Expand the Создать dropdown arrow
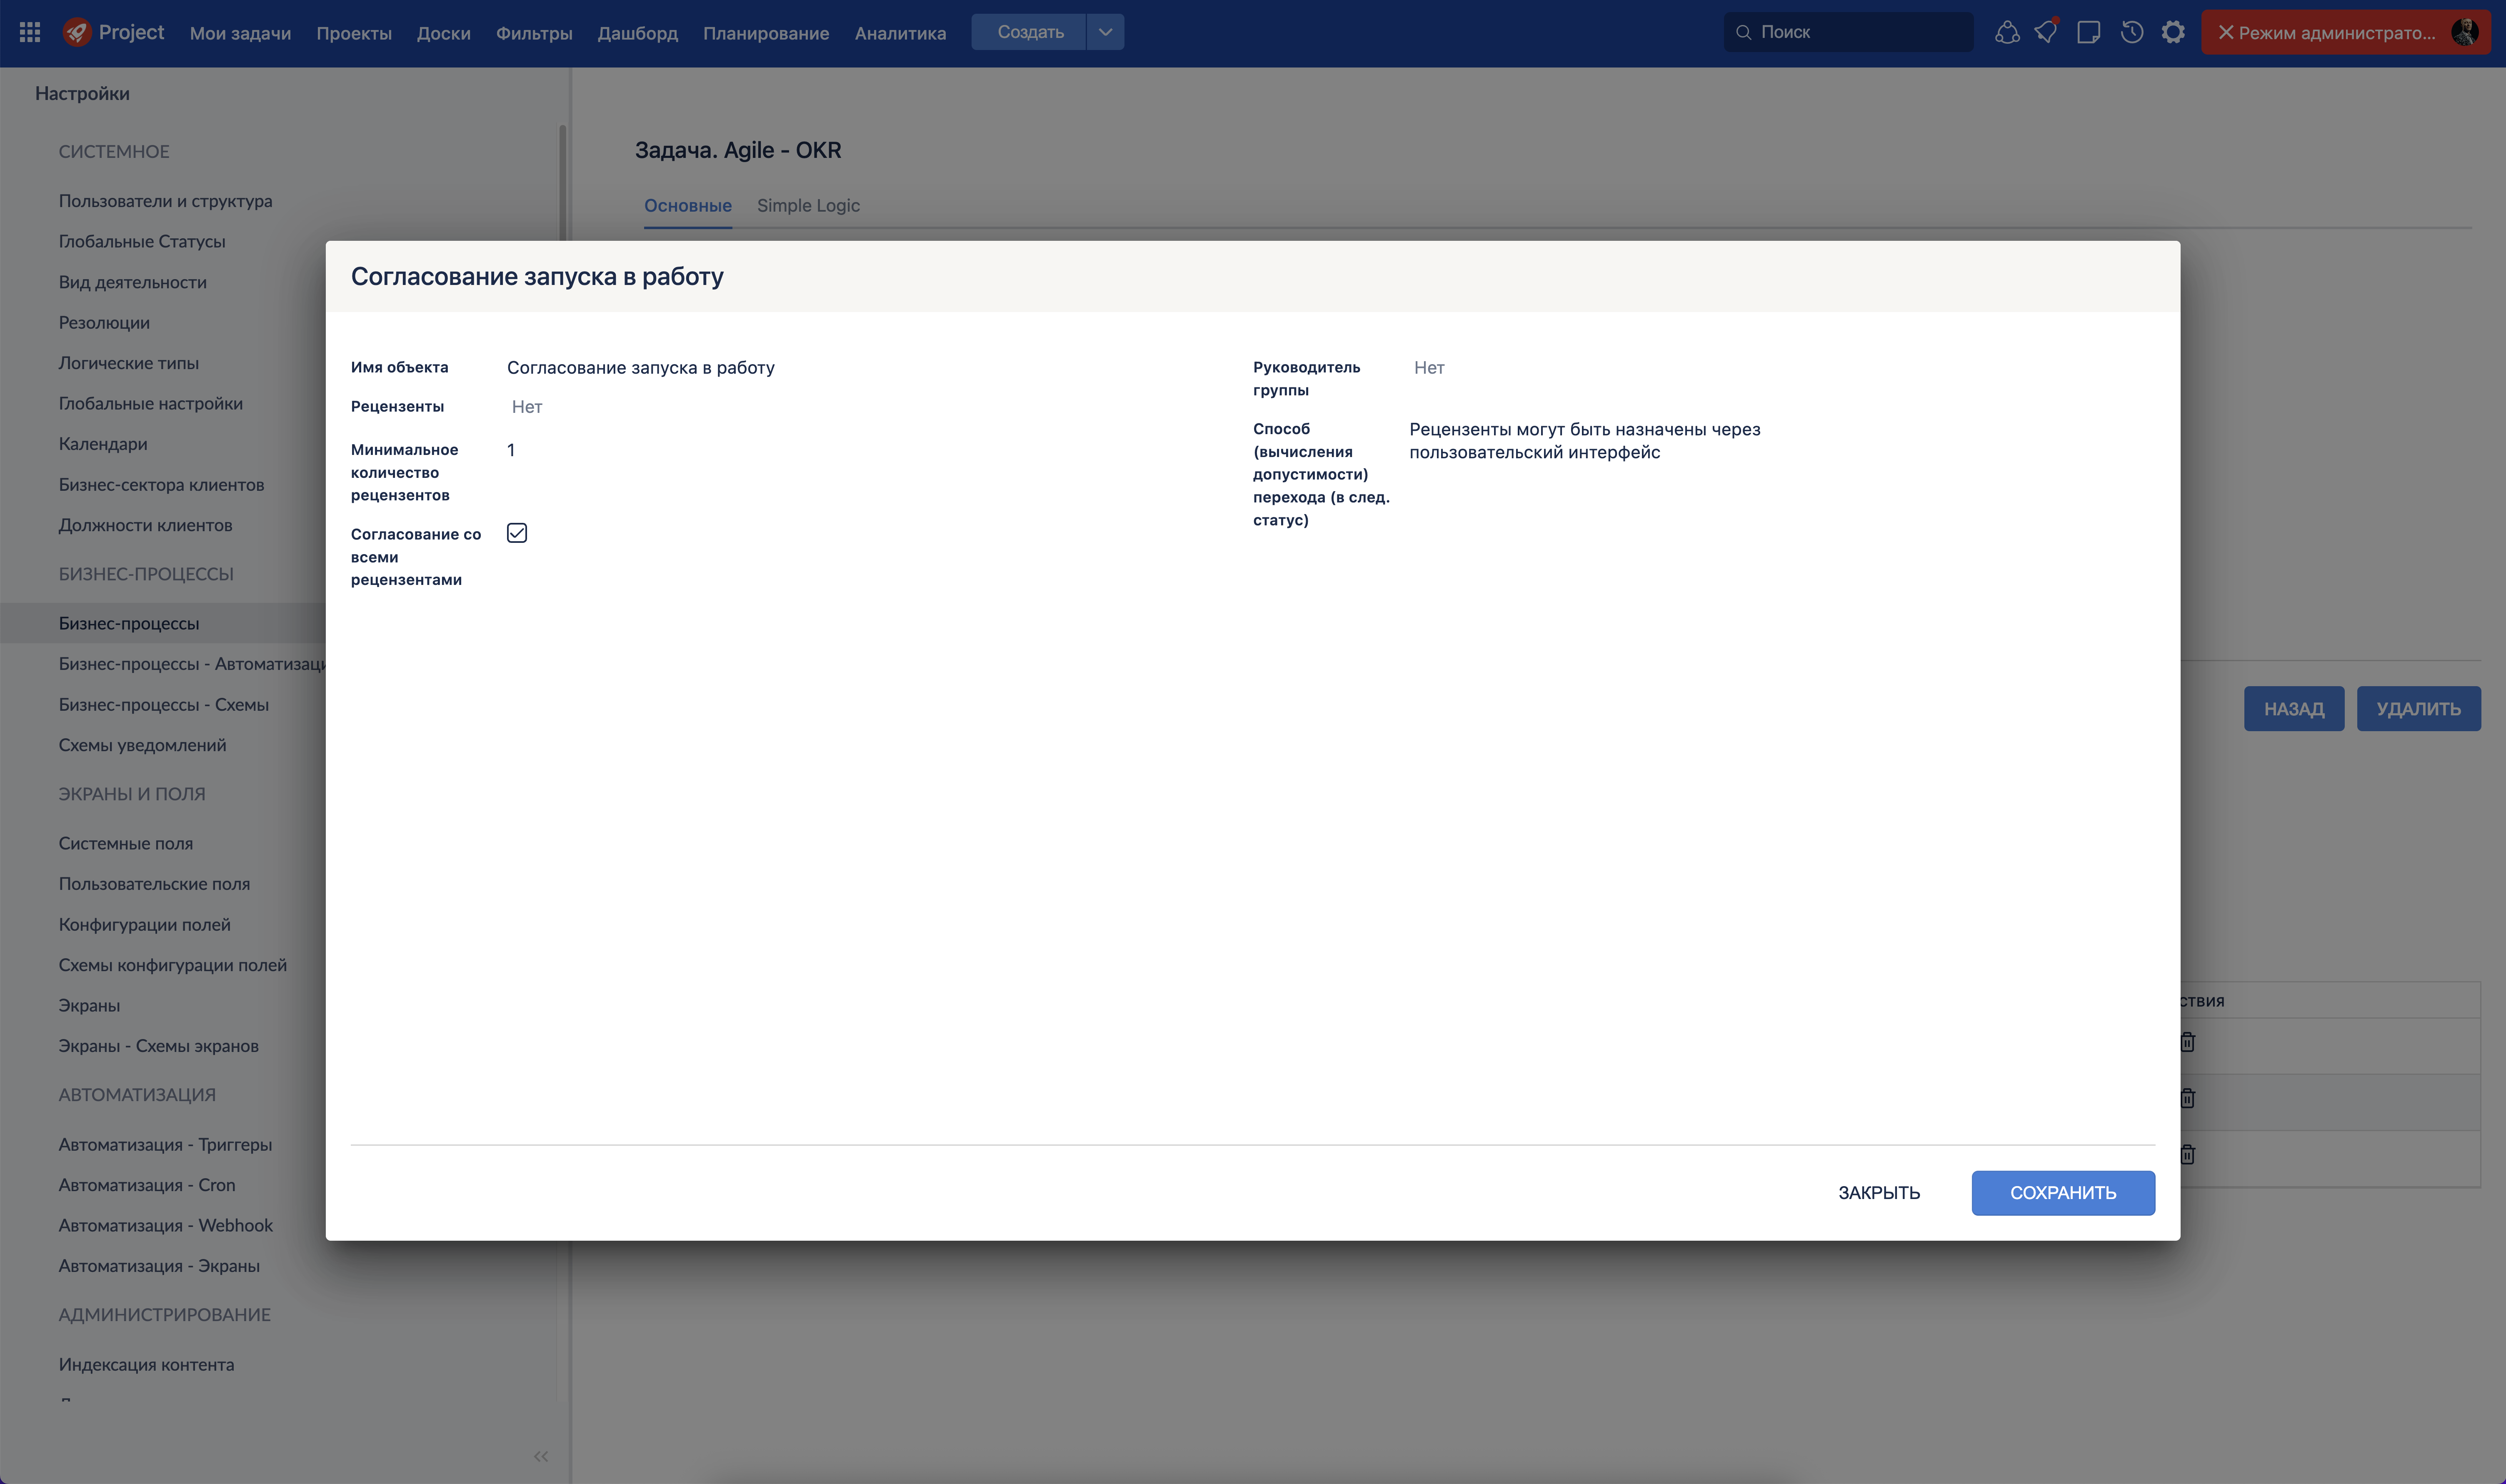The image size is (2506, 1484). click(x=1105, y=32)
